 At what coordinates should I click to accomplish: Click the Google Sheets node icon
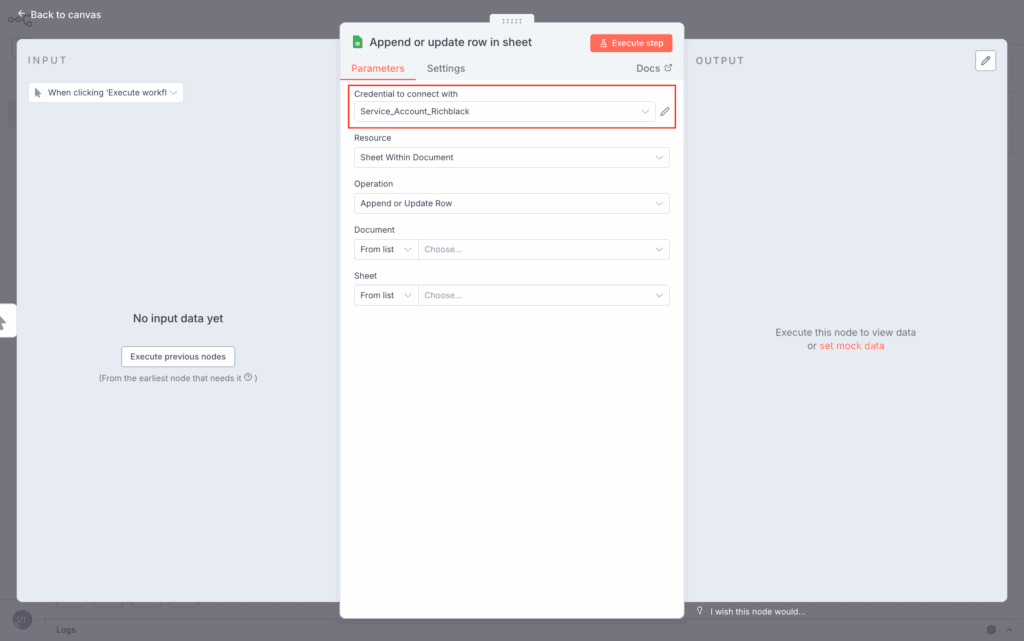point(357,42)
